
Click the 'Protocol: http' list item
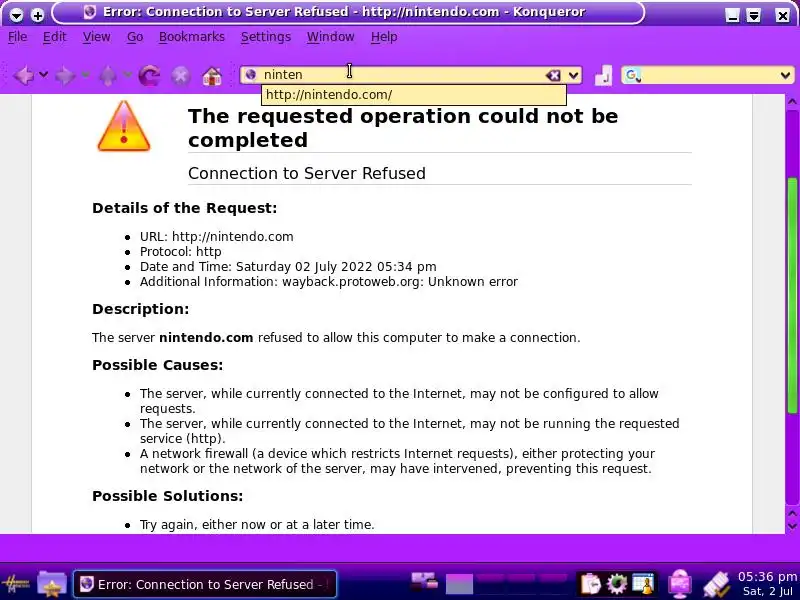click(x=181, y=252)
